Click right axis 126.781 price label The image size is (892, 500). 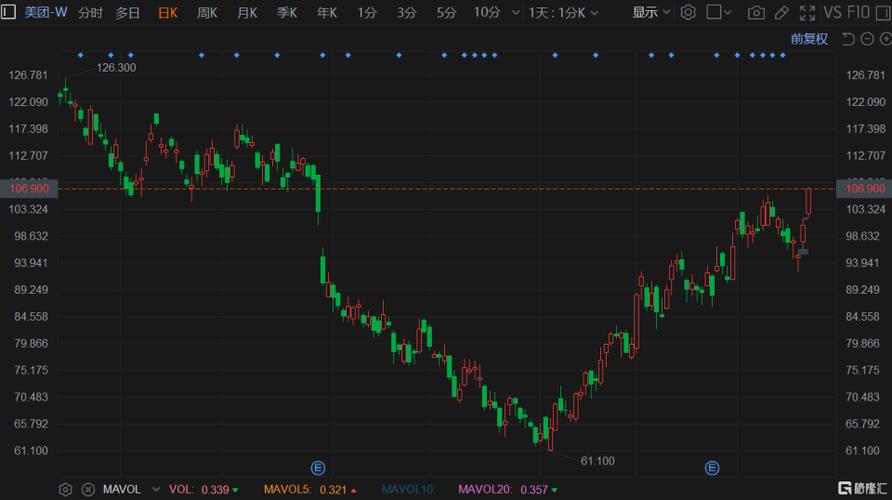(866, 75)
